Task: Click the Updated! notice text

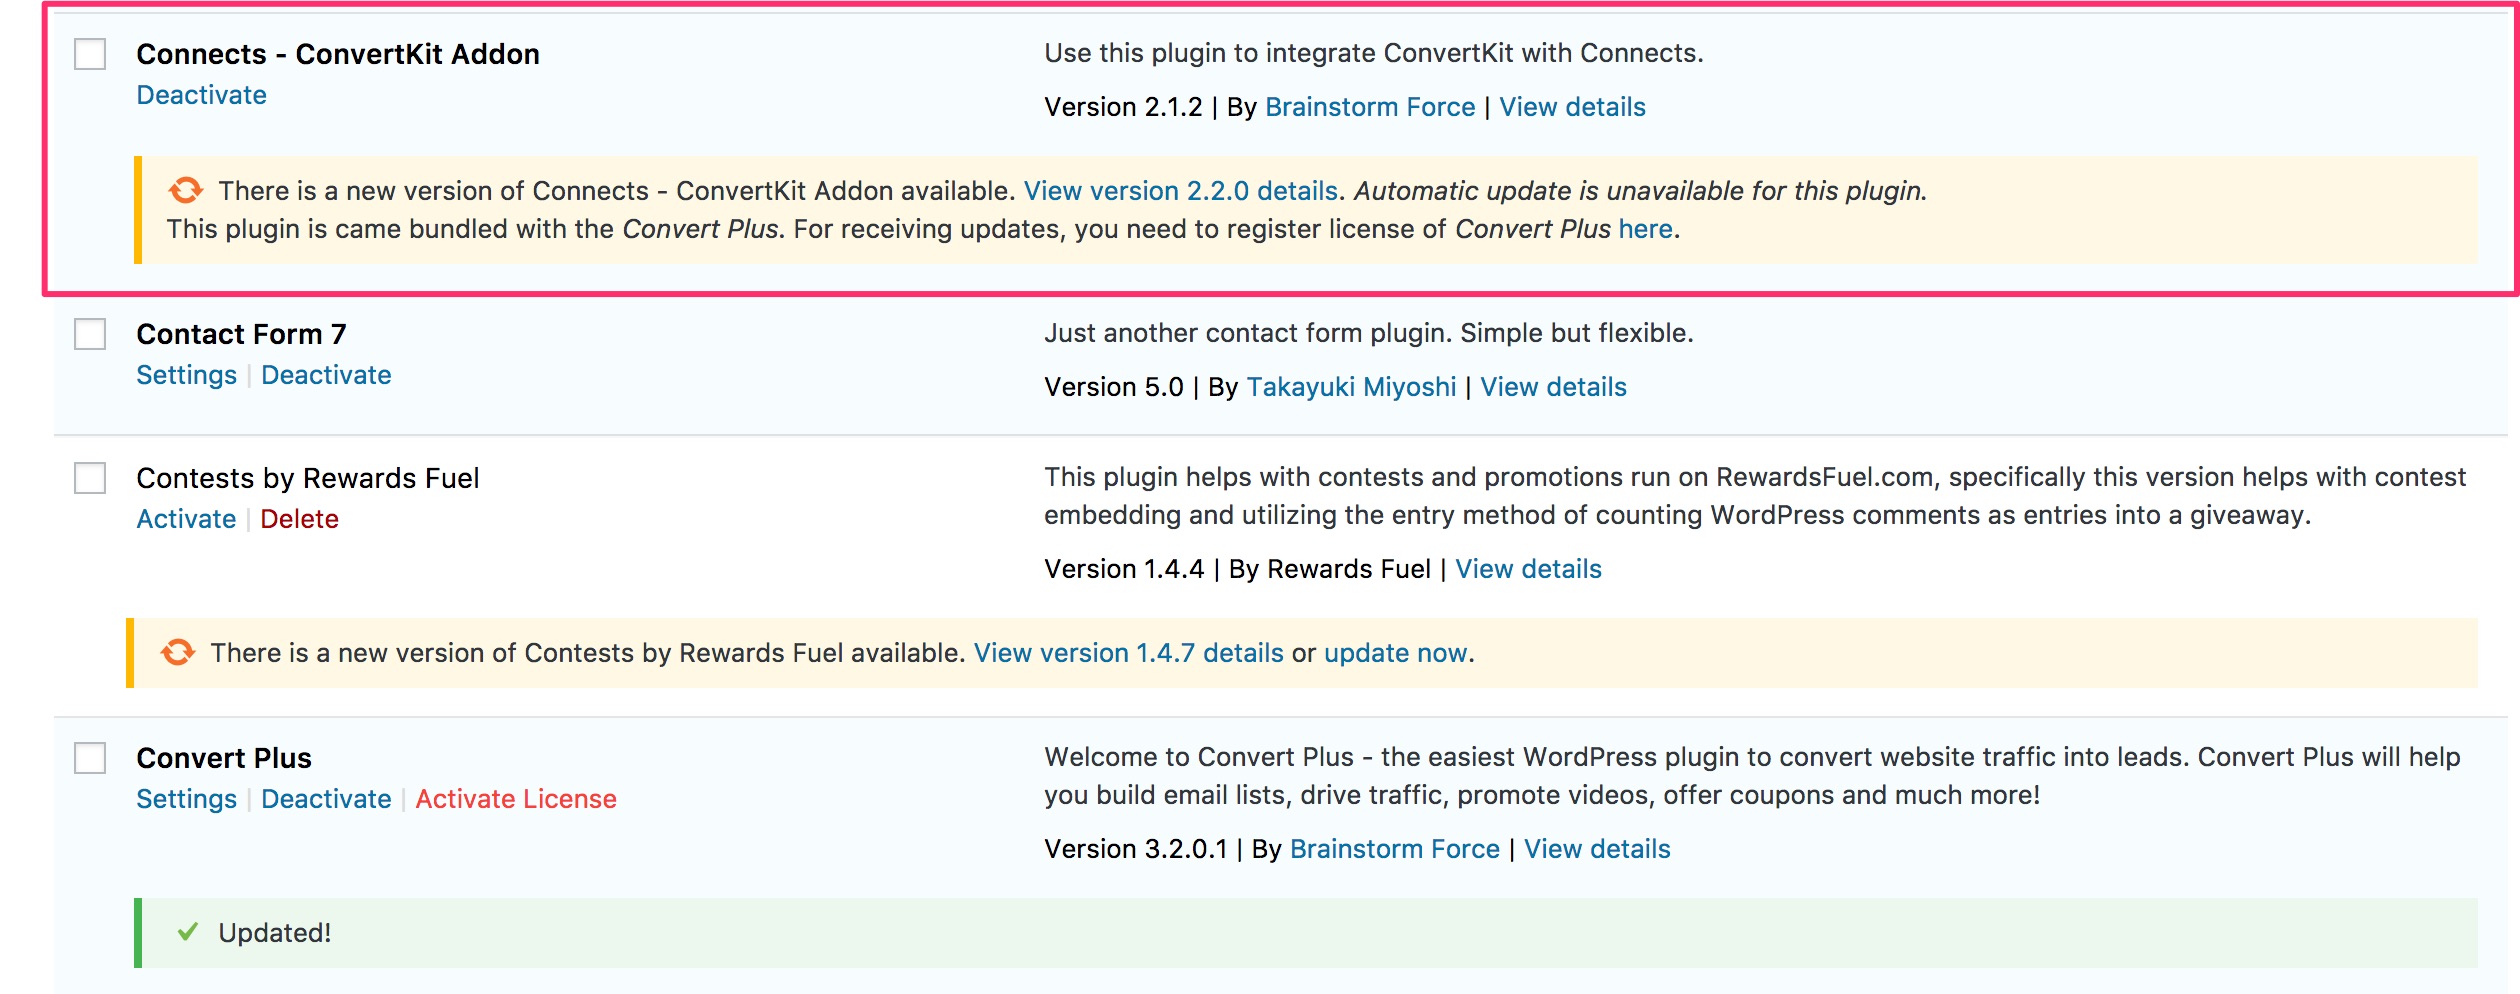Action: tap(275, 933)
